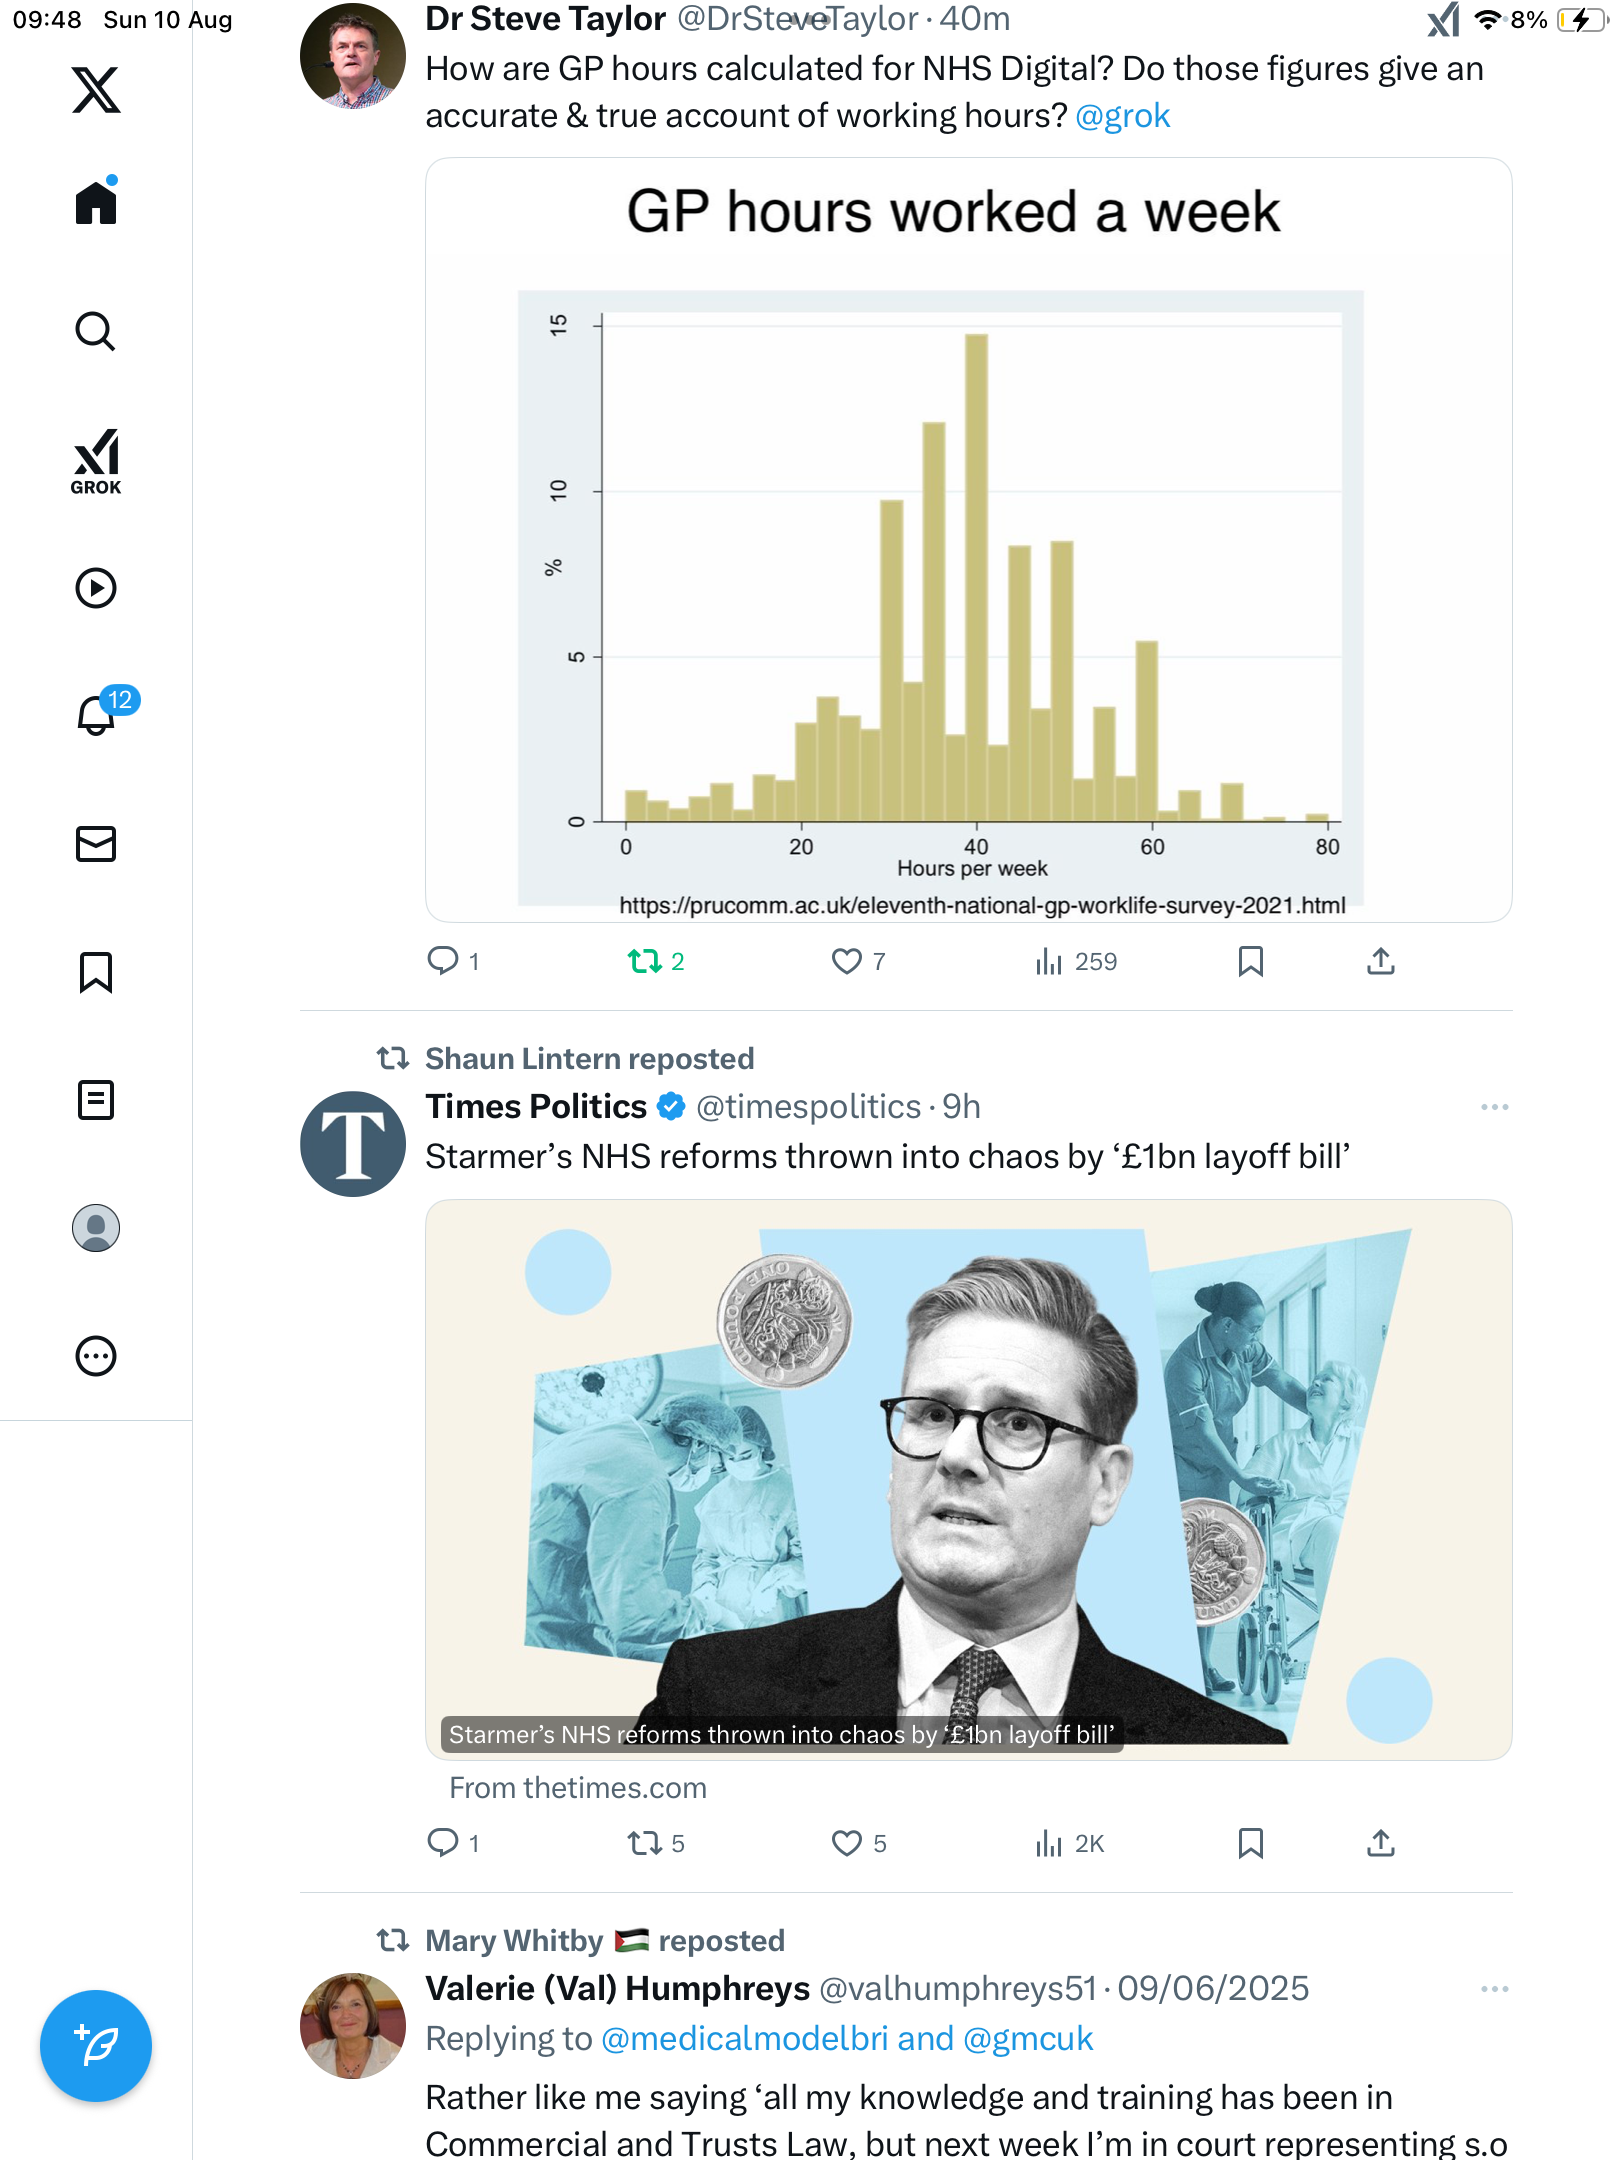
Task: Open more options on Valerie Humphreys post
Action: click(1494, 1989)
